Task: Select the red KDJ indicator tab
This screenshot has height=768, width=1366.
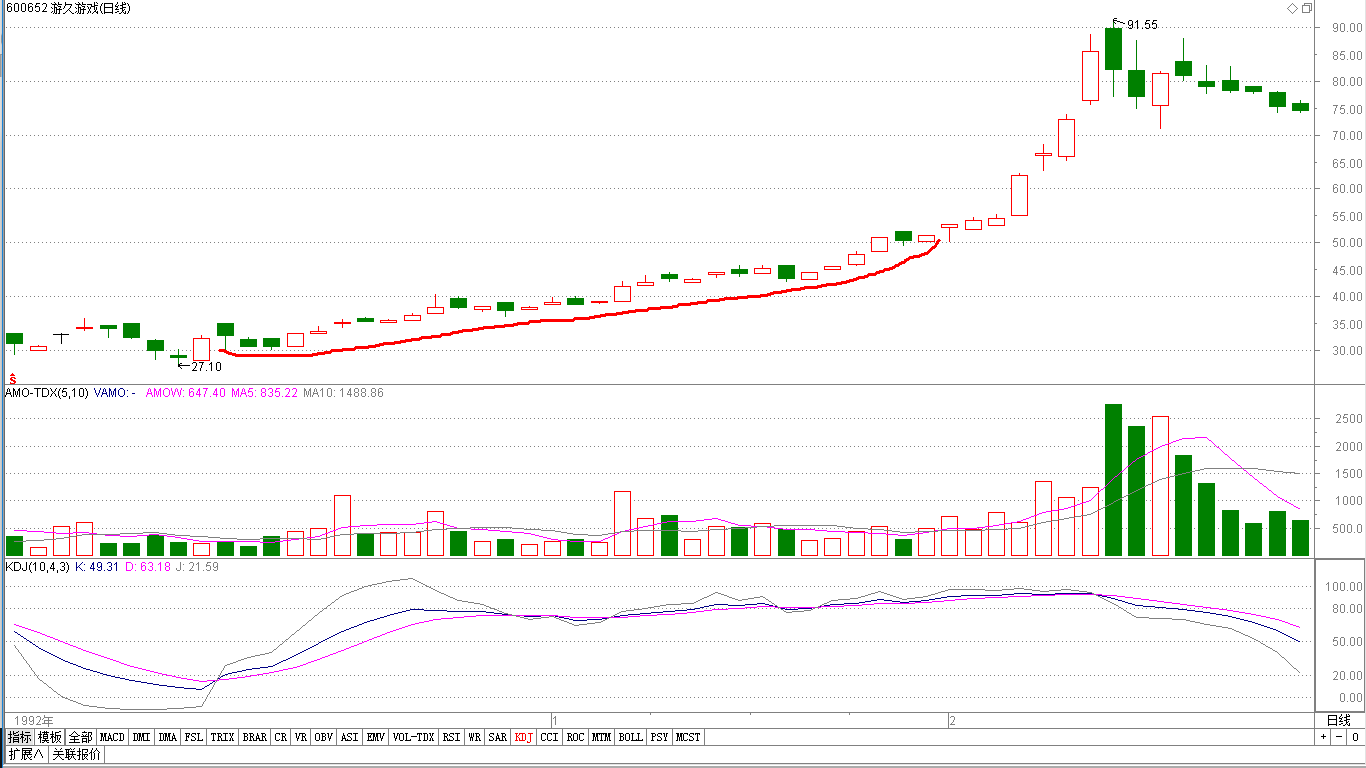Action: pos(524,737)
